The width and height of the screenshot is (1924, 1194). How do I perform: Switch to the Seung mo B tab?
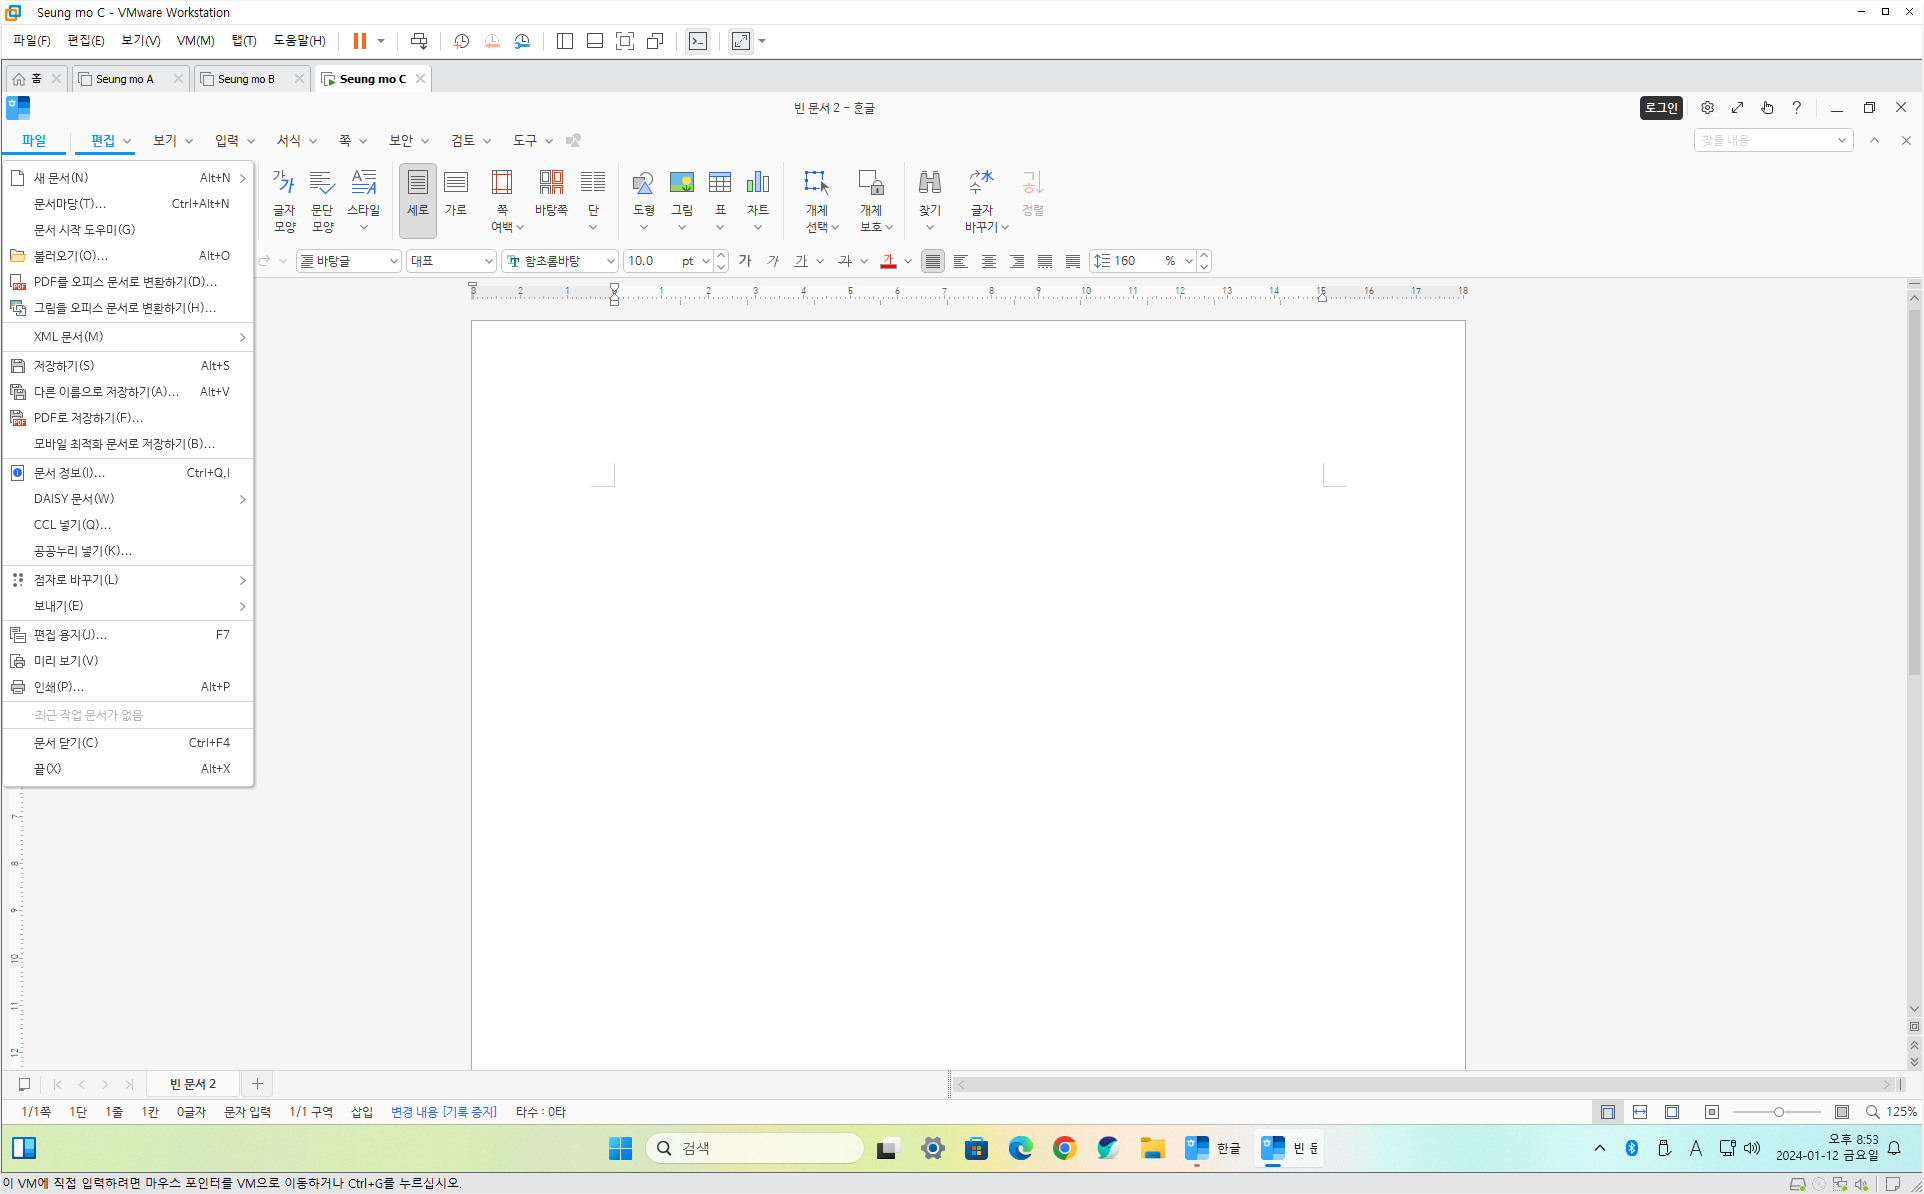coord(246,79)
